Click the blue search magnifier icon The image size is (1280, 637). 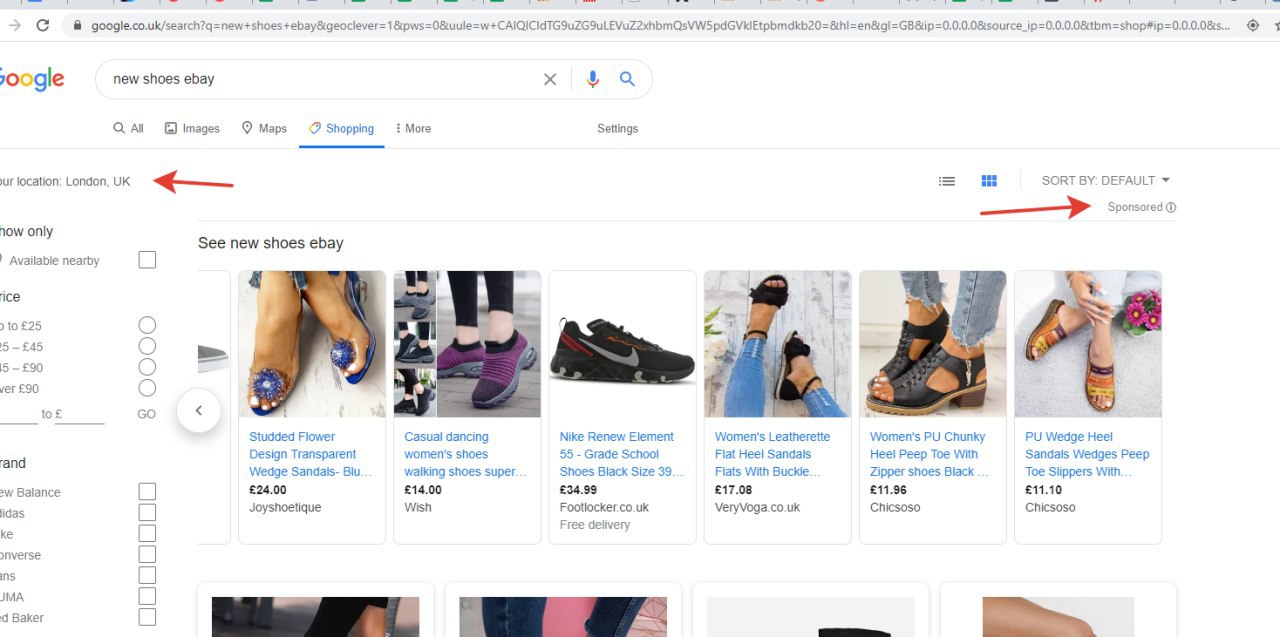pyautogui.click(x=627, y=79)
